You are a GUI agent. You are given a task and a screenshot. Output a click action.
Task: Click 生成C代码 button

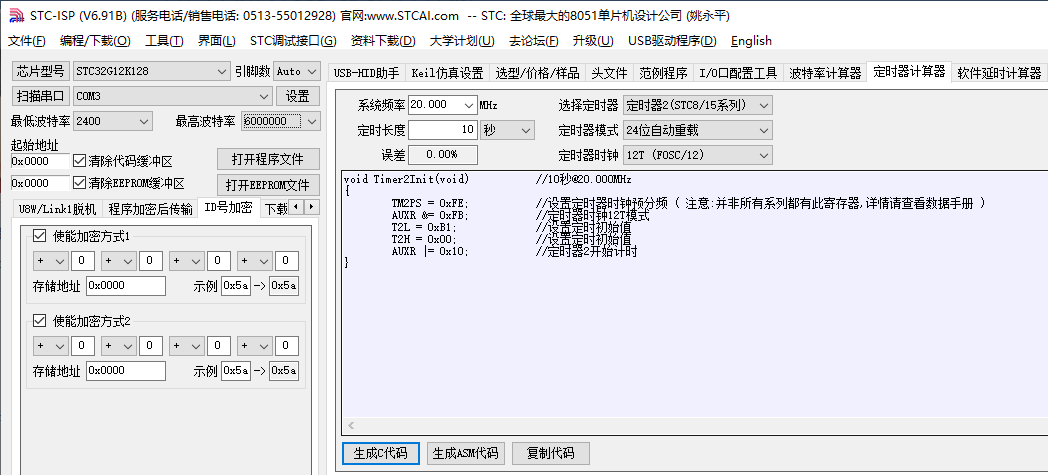click(x=380, y=453)
